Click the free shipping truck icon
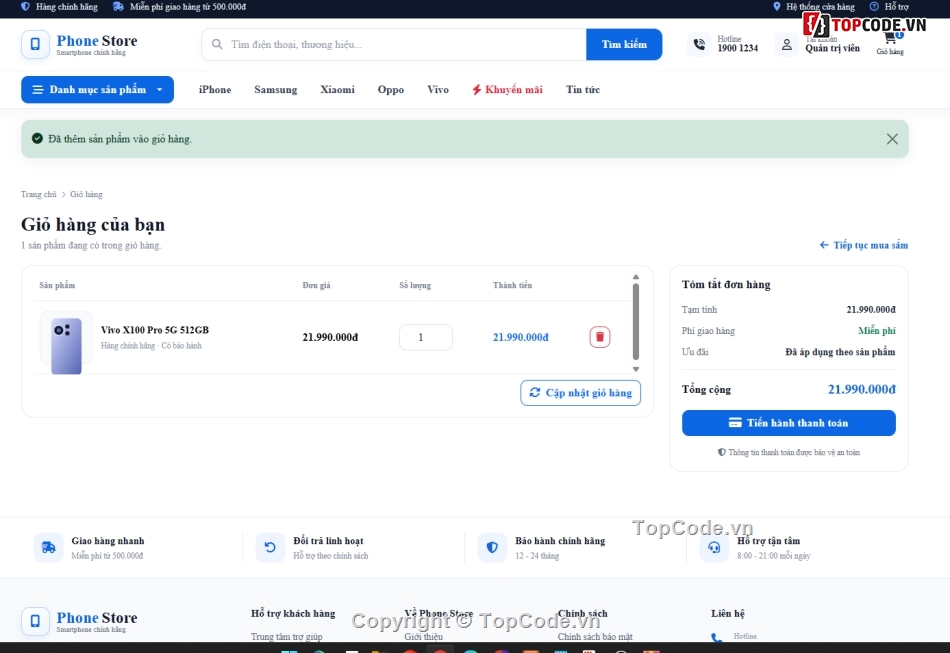This screenshot has height=653, width=950. pyautogui.click(x=118, y=7)
